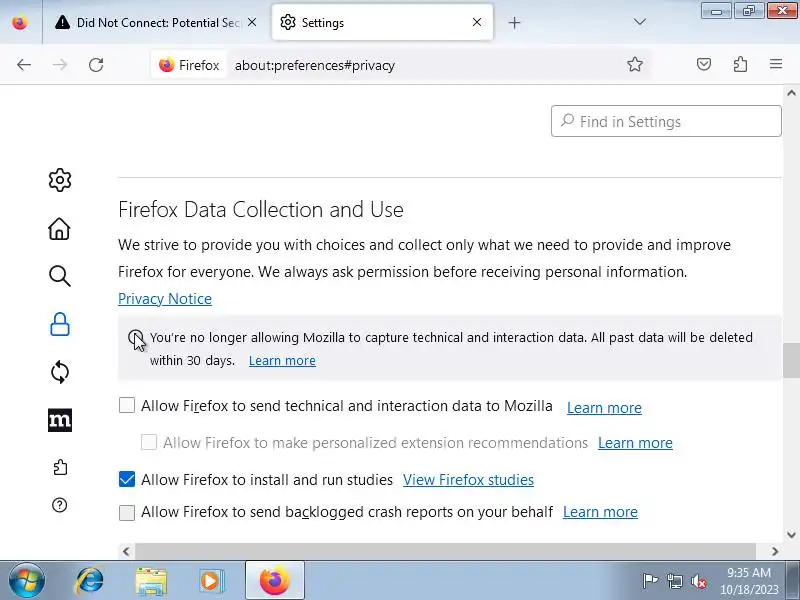The height and width of the screenshot is (600, 800).
Task: Open the List all tabs dropdown
Action: (640, 22)
